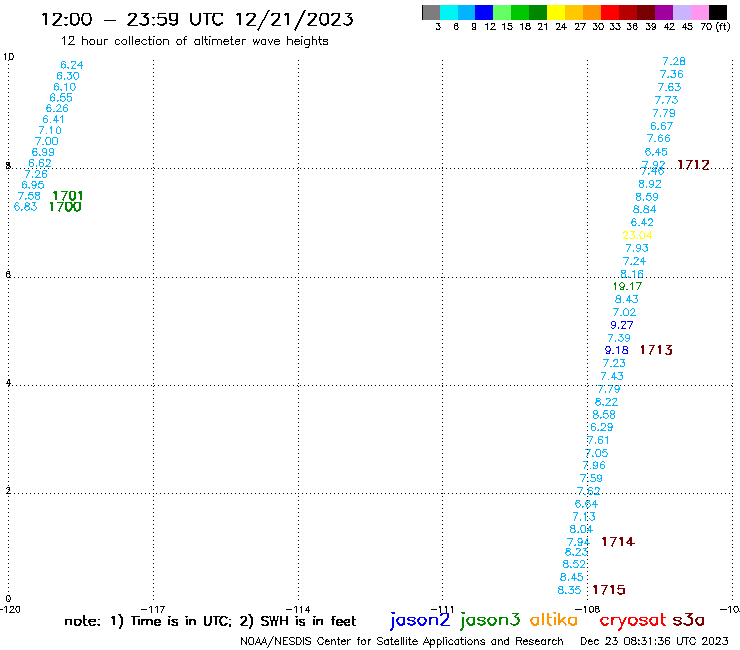
Task: Click the pure blue legend swatch
Action: [484, 12]
